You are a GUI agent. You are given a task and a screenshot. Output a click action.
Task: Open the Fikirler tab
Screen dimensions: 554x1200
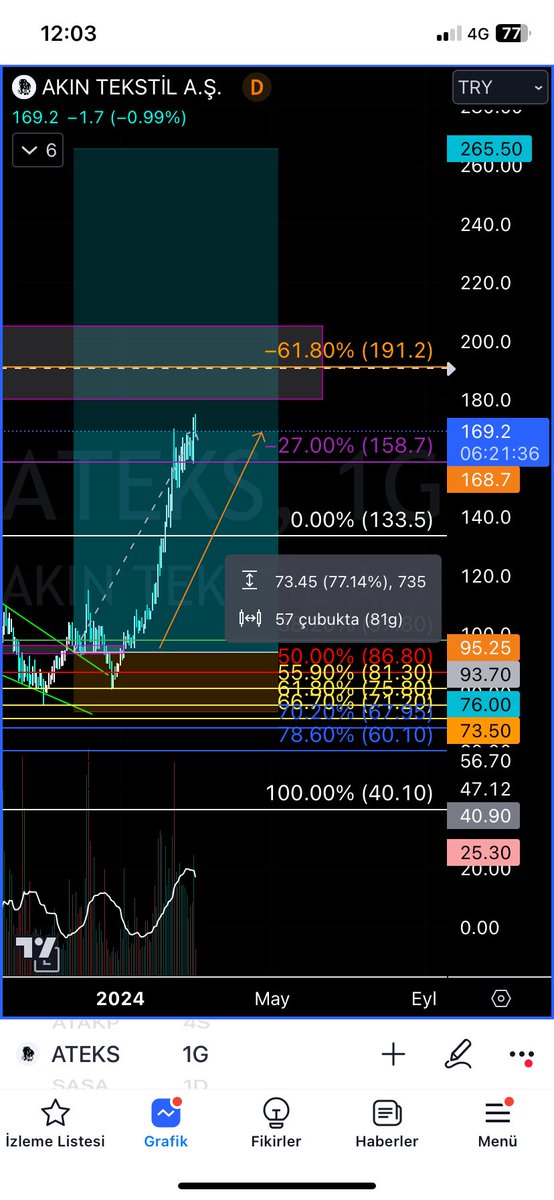click(x=274, y=1124)
